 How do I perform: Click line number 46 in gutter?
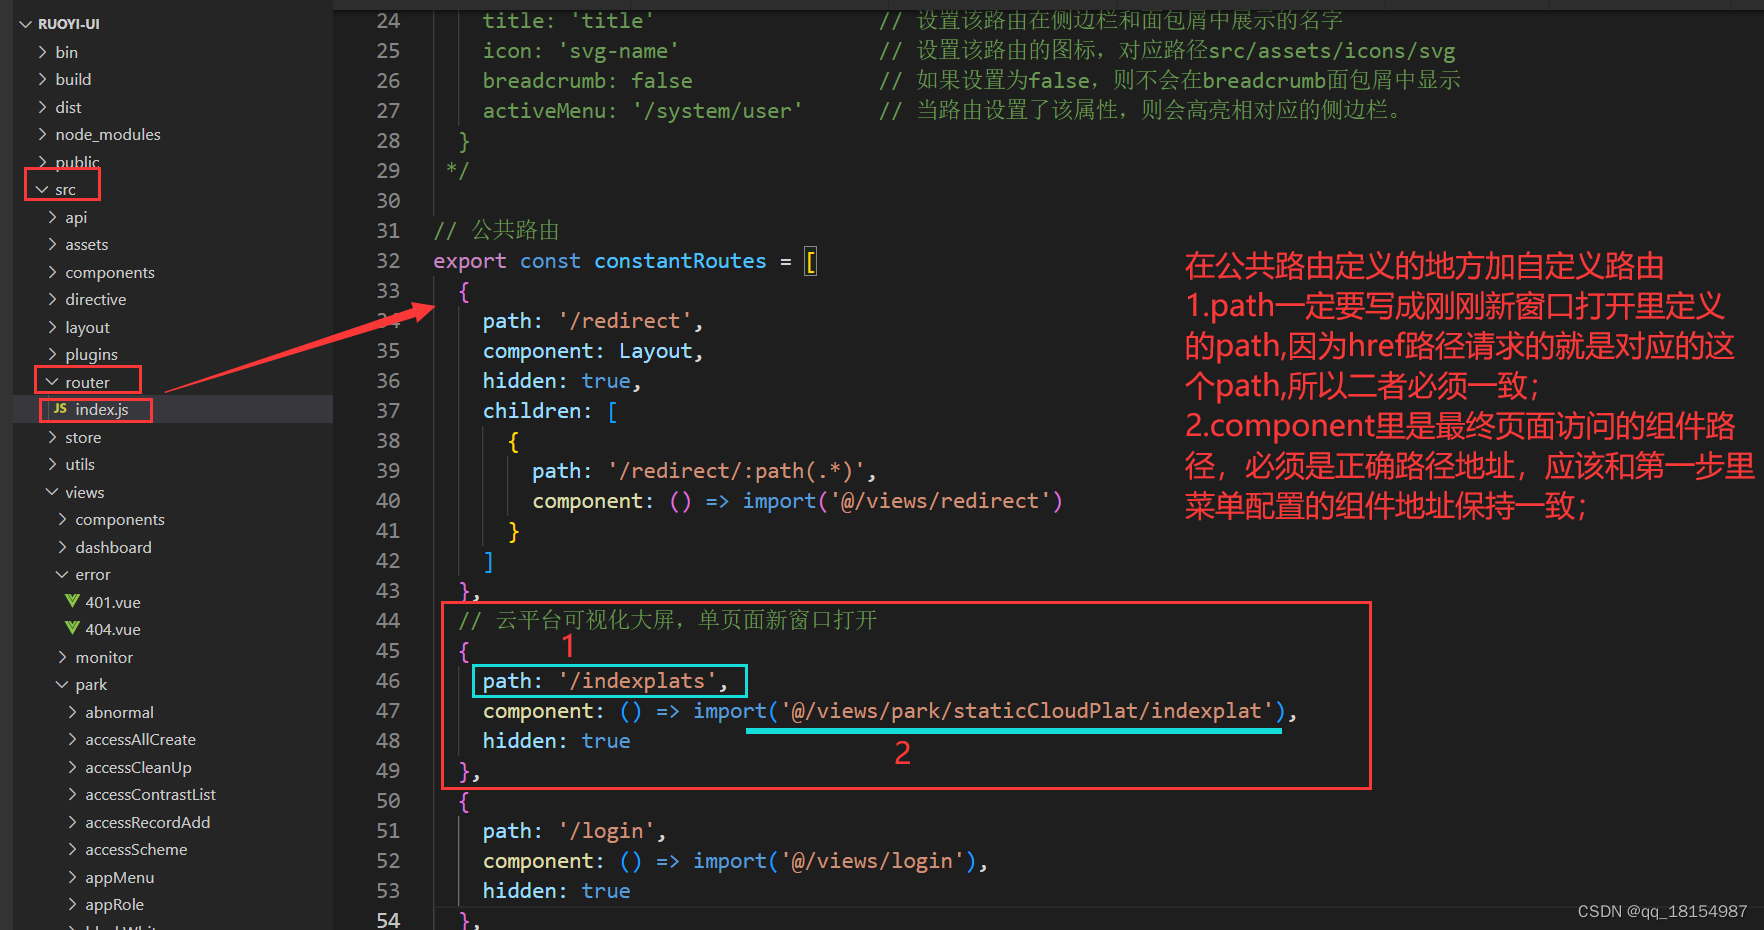click(x=388, y=681)
